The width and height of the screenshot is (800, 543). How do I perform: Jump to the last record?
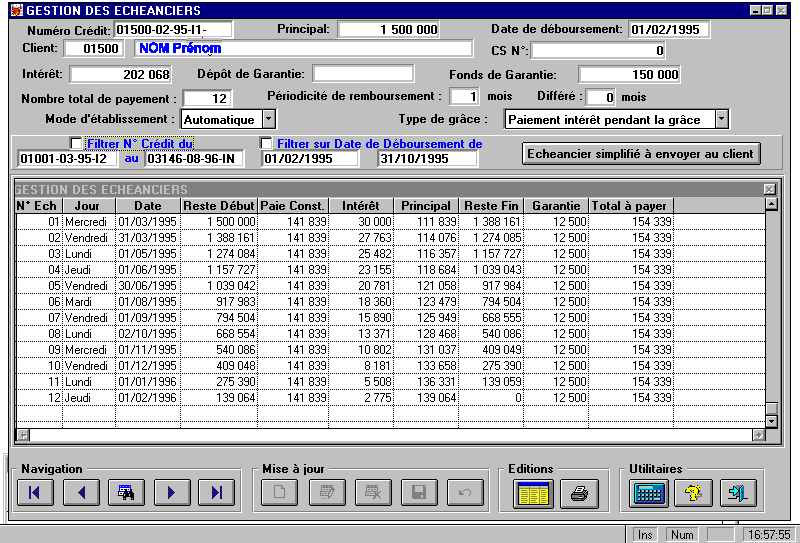(x=216, y=492)
